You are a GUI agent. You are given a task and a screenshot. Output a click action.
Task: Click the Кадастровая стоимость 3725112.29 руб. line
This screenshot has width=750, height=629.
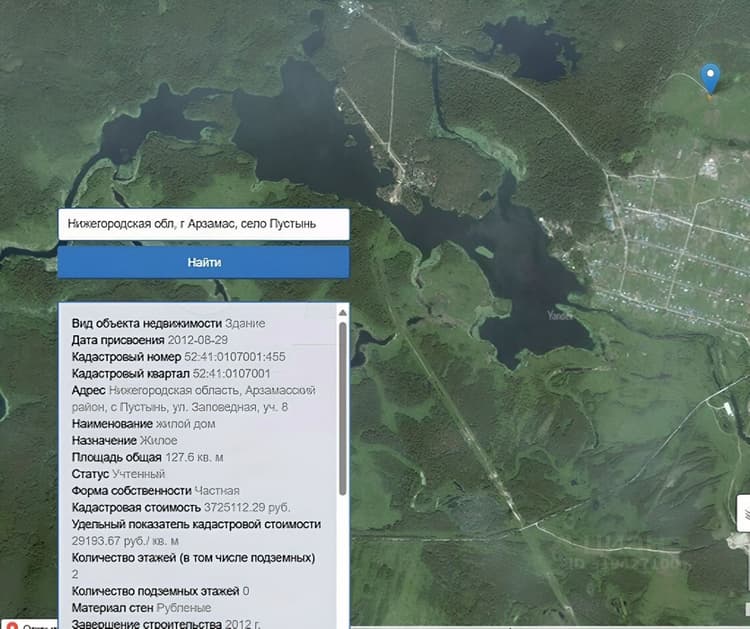click(x=181, y=508)
